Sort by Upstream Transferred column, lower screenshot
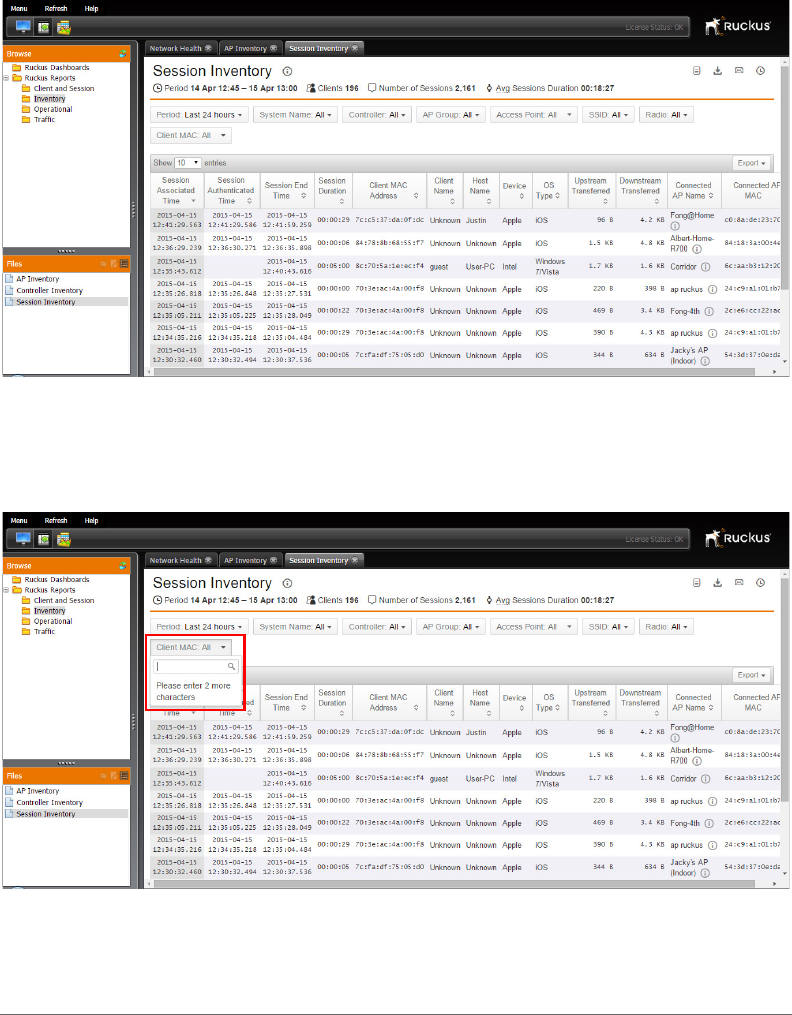The height and width of the screenshot is (1015, 792). click(591, 702)
